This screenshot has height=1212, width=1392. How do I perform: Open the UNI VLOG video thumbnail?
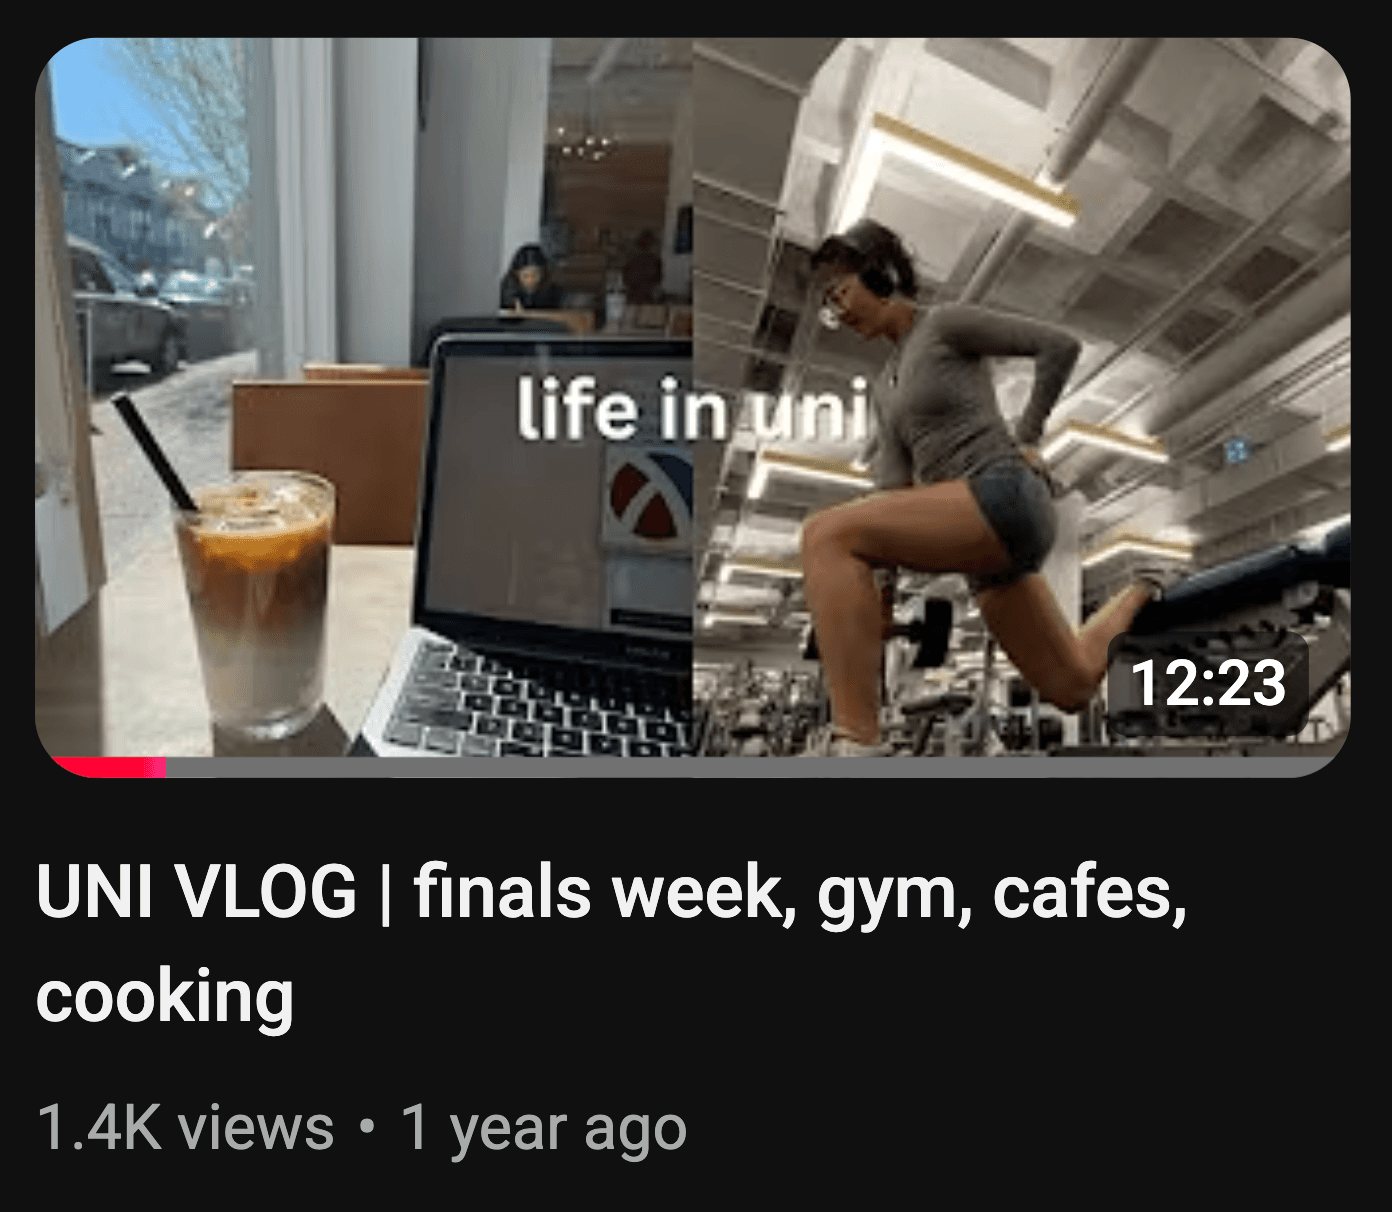(692, 407)
